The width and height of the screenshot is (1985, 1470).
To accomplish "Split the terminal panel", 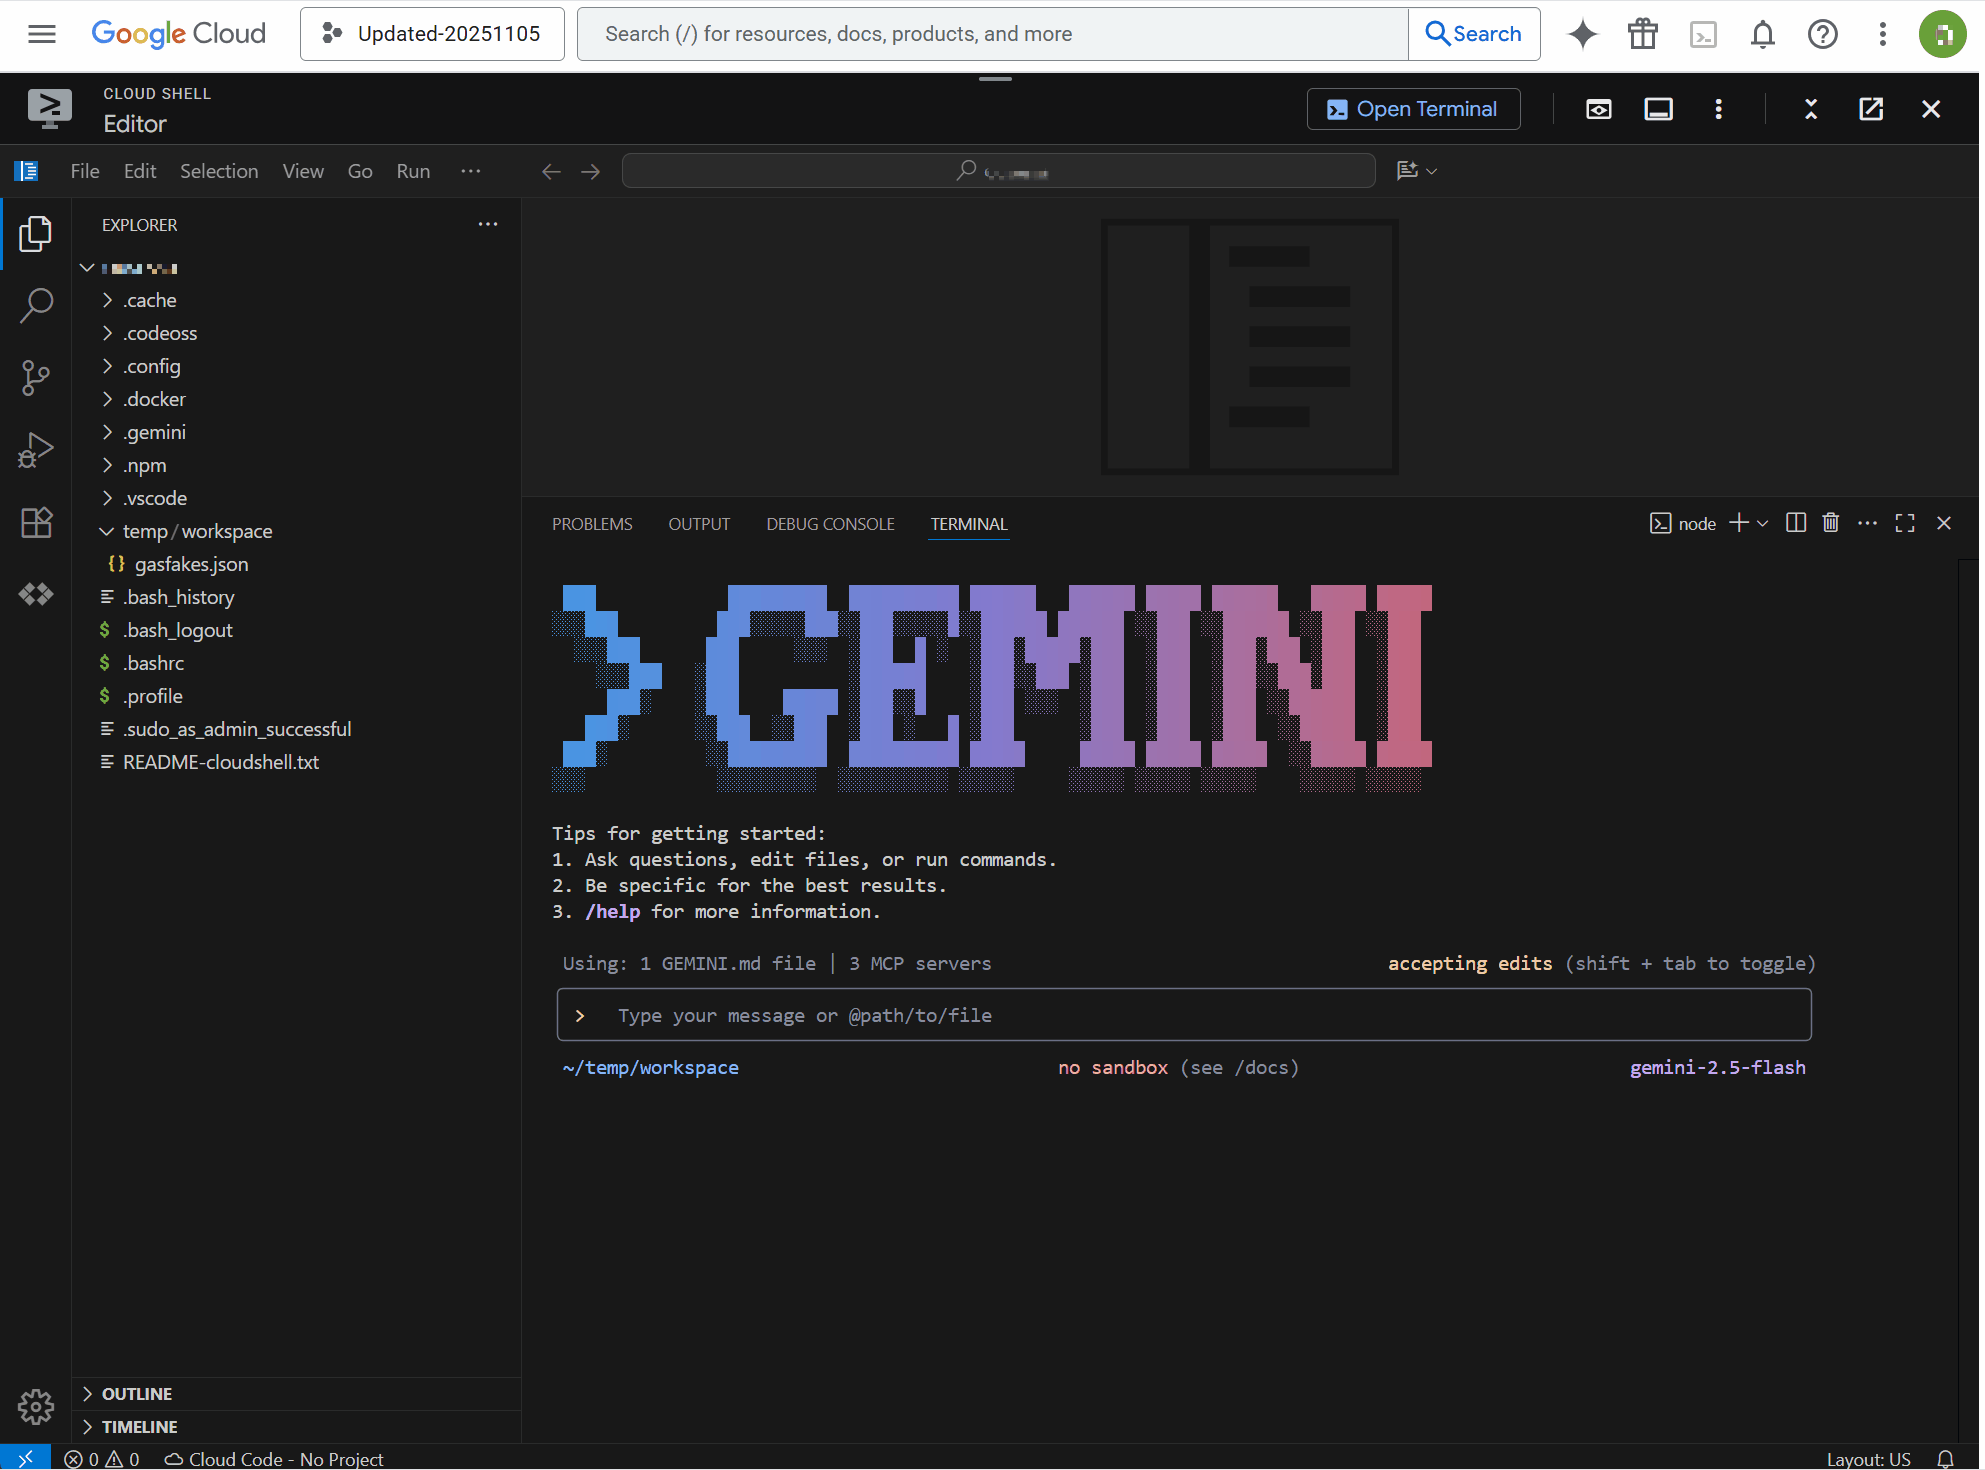I will pos(1795,523).
